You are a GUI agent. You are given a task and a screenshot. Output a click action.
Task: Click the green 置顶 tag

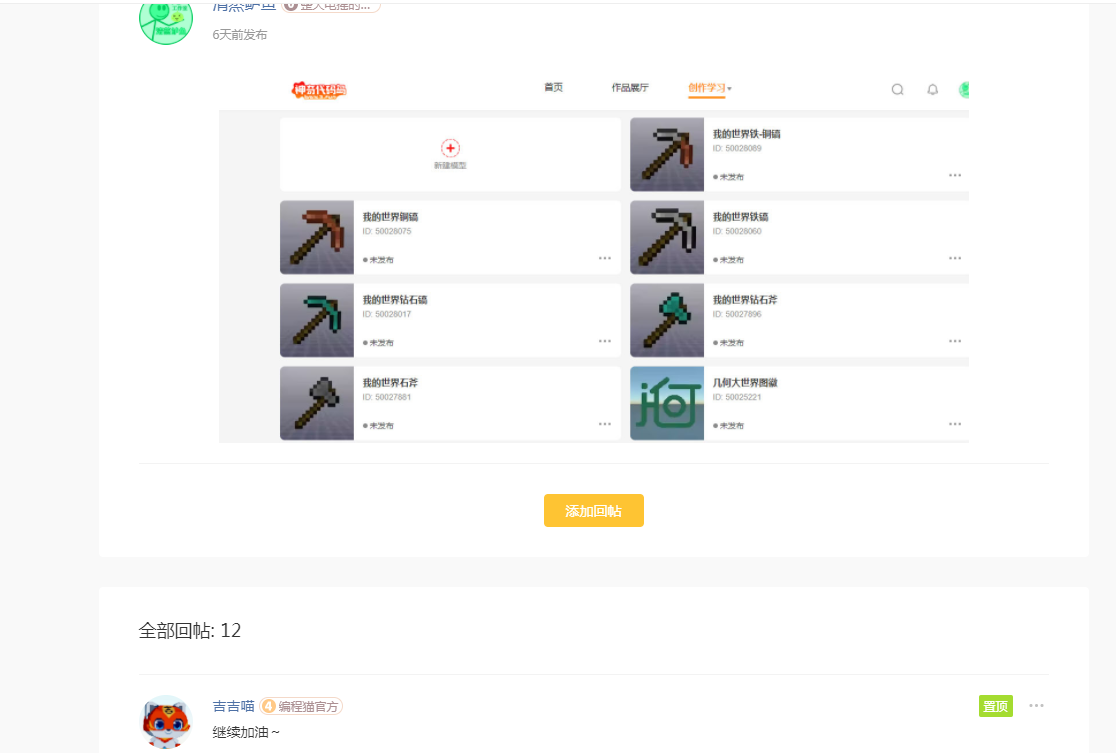point(996,706)
